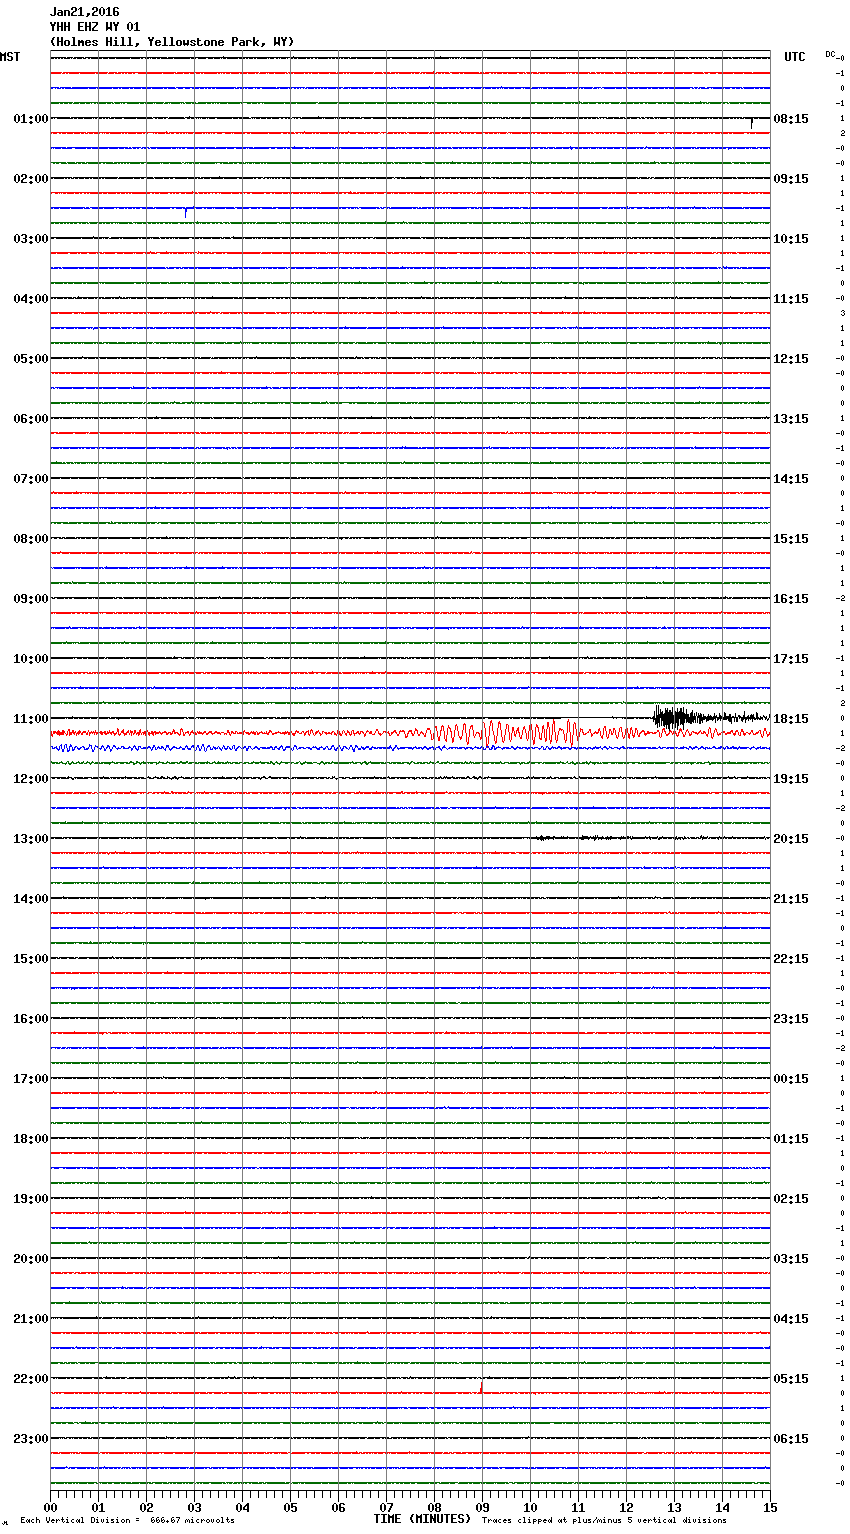Select the 22:00 MST time label
This screenshot has height=1534, width=850.
pos(31,1379)
